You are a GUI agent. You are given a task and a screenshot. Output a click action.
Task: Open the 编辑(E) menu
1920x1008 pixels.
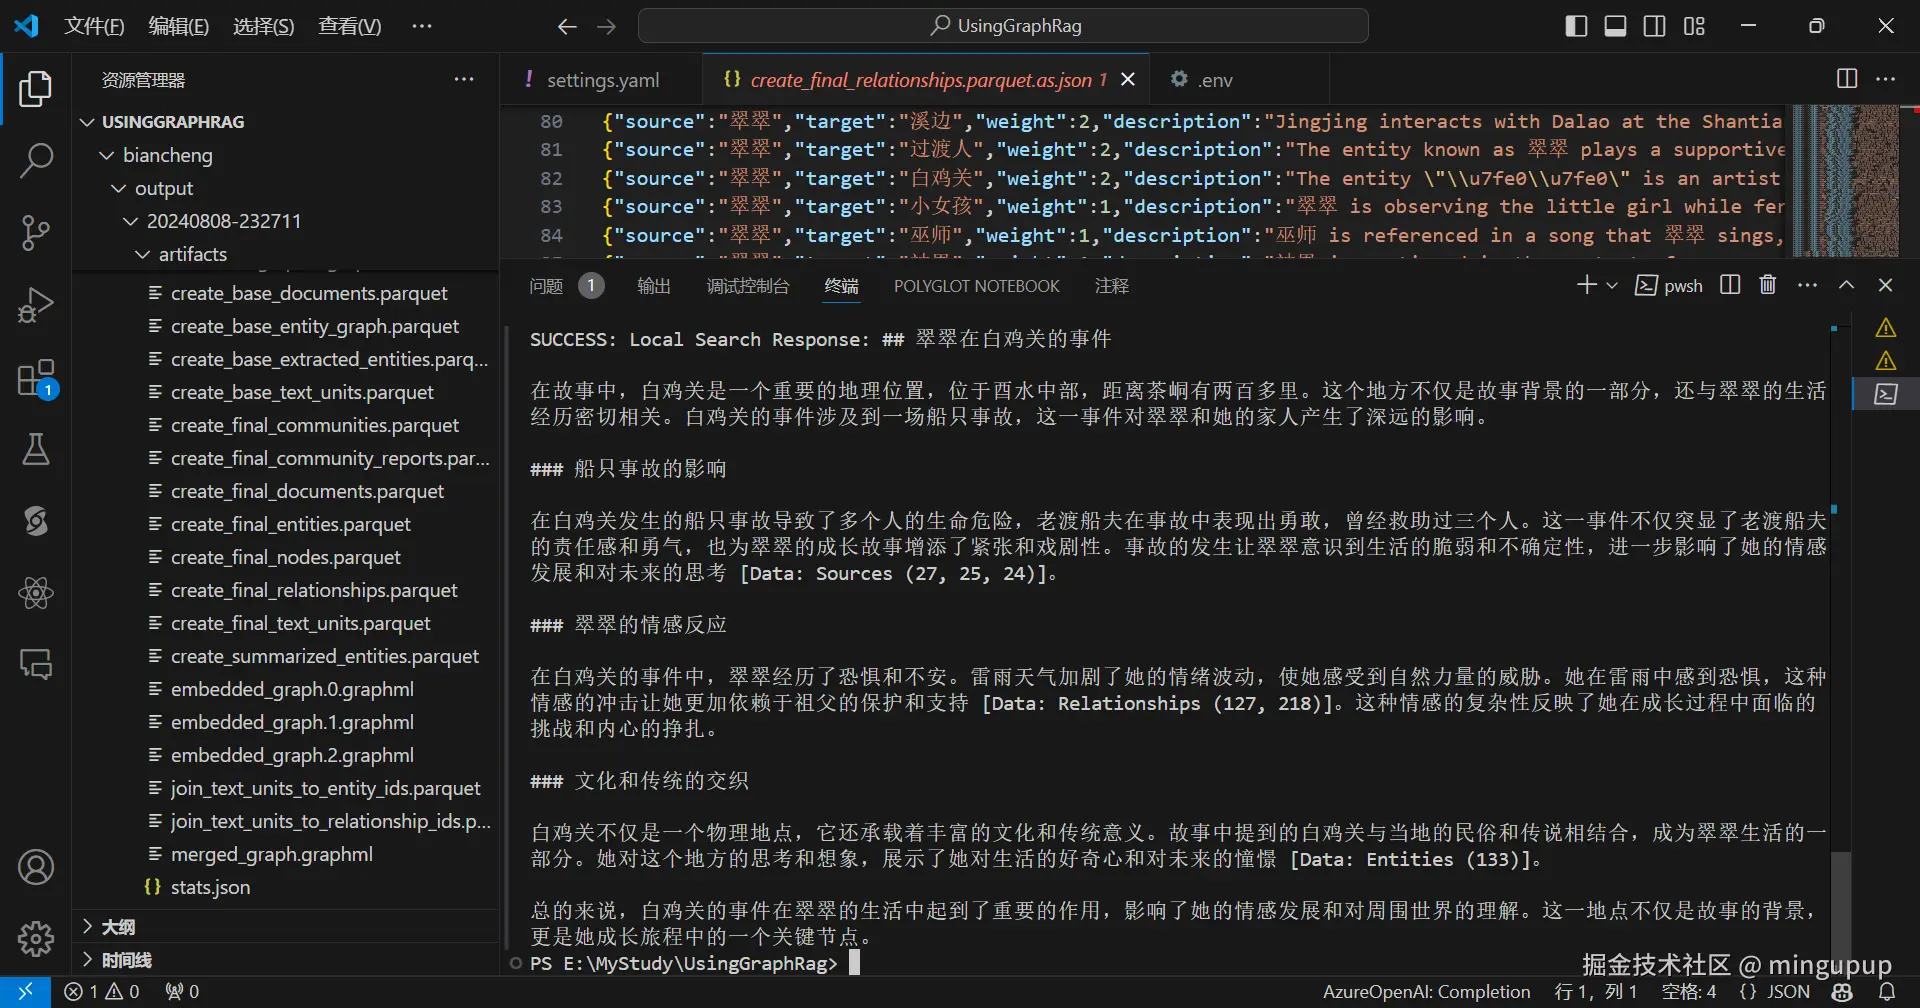click(x=179, y=26)
